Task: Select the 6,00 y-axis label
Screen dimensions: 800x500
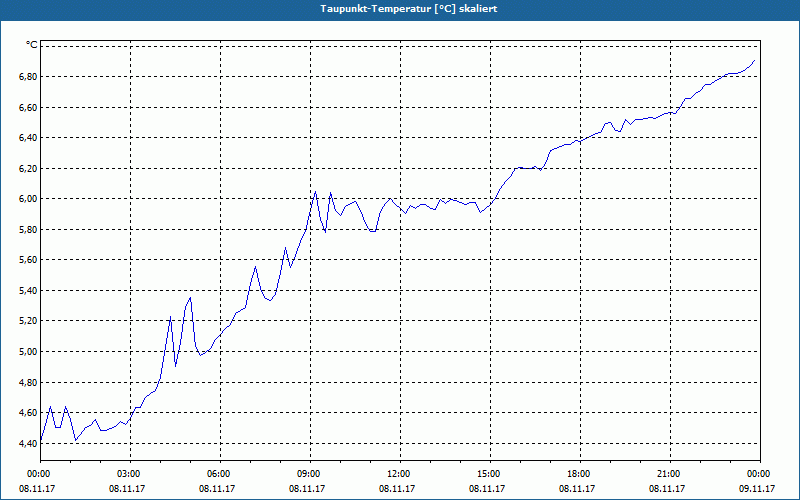Action: click(x=29, y=199)
